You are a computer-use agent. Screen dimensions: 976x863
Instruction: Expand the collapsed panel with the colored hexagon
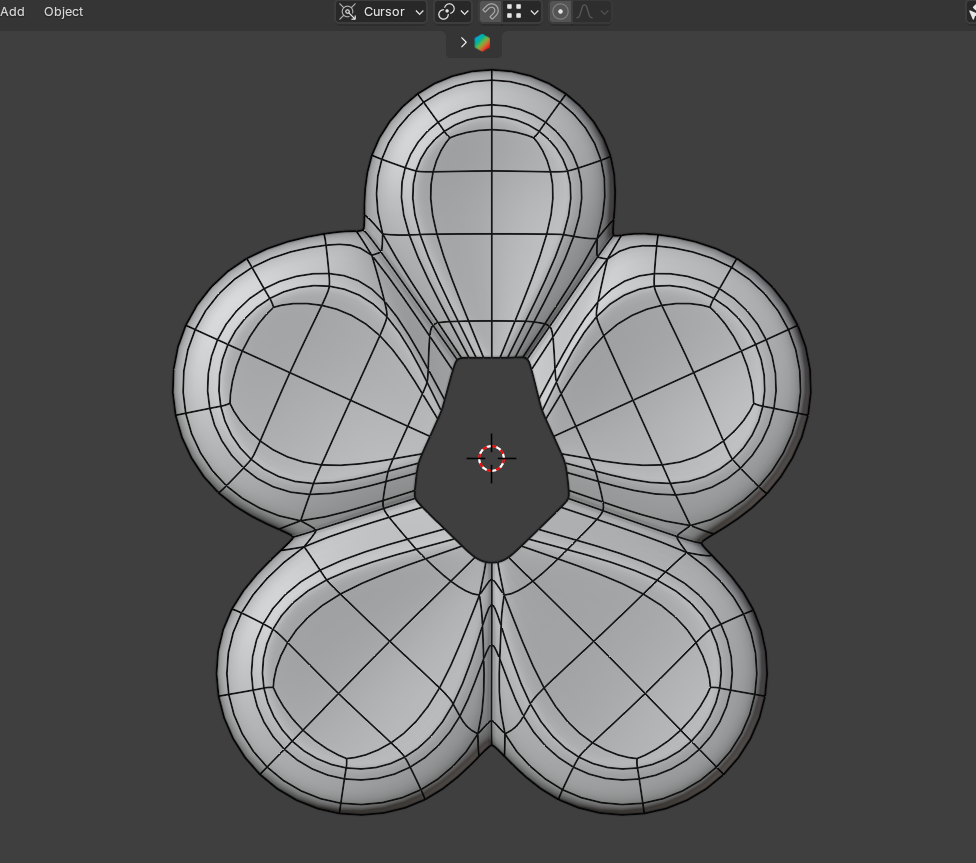(x=474, y=43)
